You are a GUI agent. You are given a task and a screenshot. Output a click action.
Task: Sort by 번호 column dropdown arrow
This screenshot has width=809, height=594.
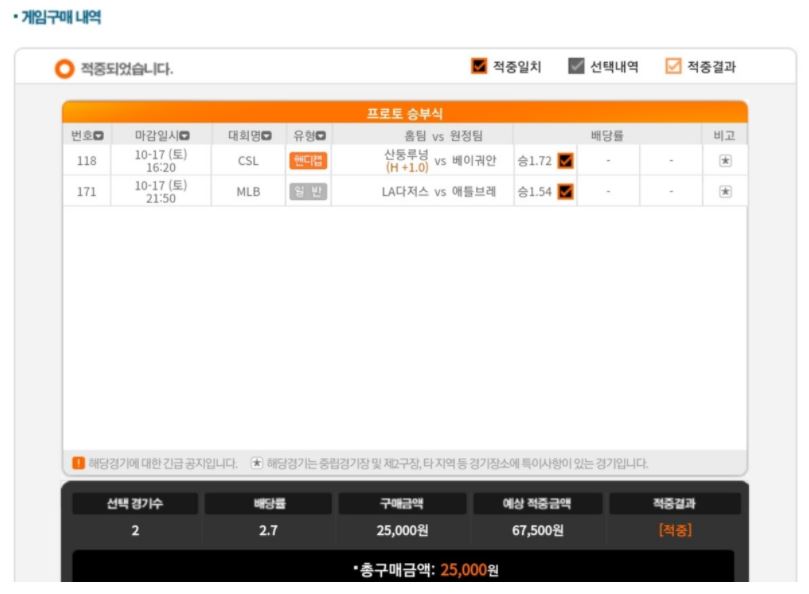click(99, 136)
